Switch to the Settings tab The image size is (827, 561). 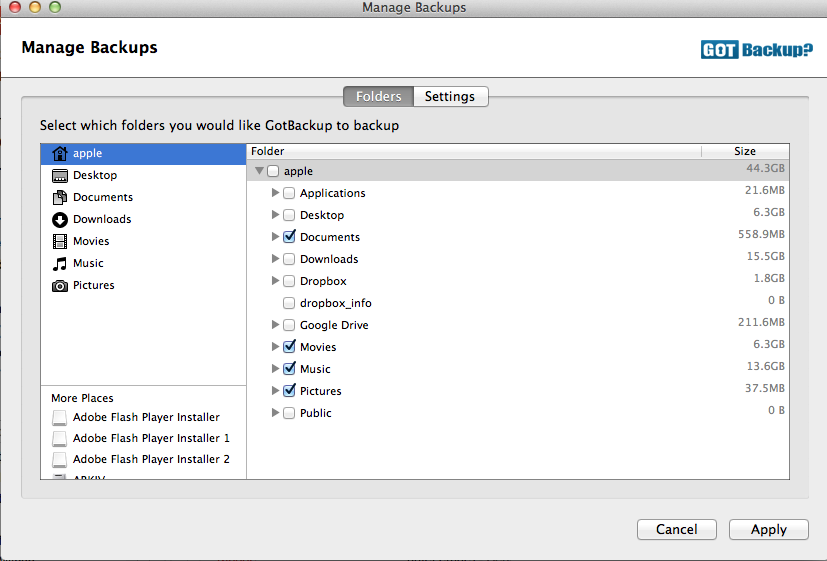pyautogui.click(x=450, y=97)
